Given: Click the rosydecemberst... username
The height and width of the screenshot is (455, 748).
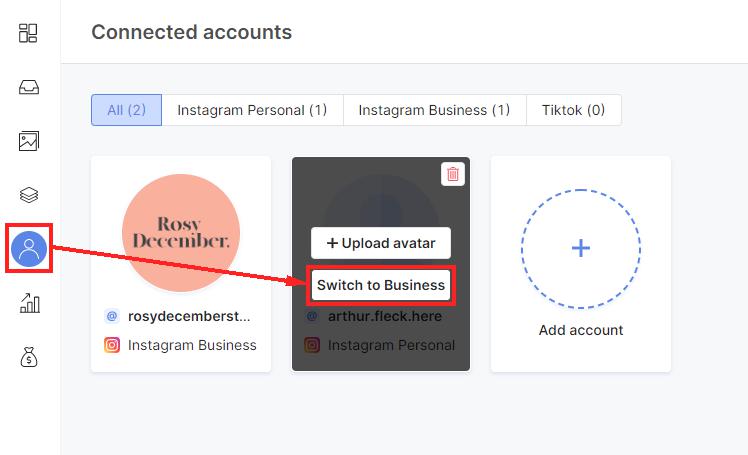Looking at the screenshot, I should [189, 316].
